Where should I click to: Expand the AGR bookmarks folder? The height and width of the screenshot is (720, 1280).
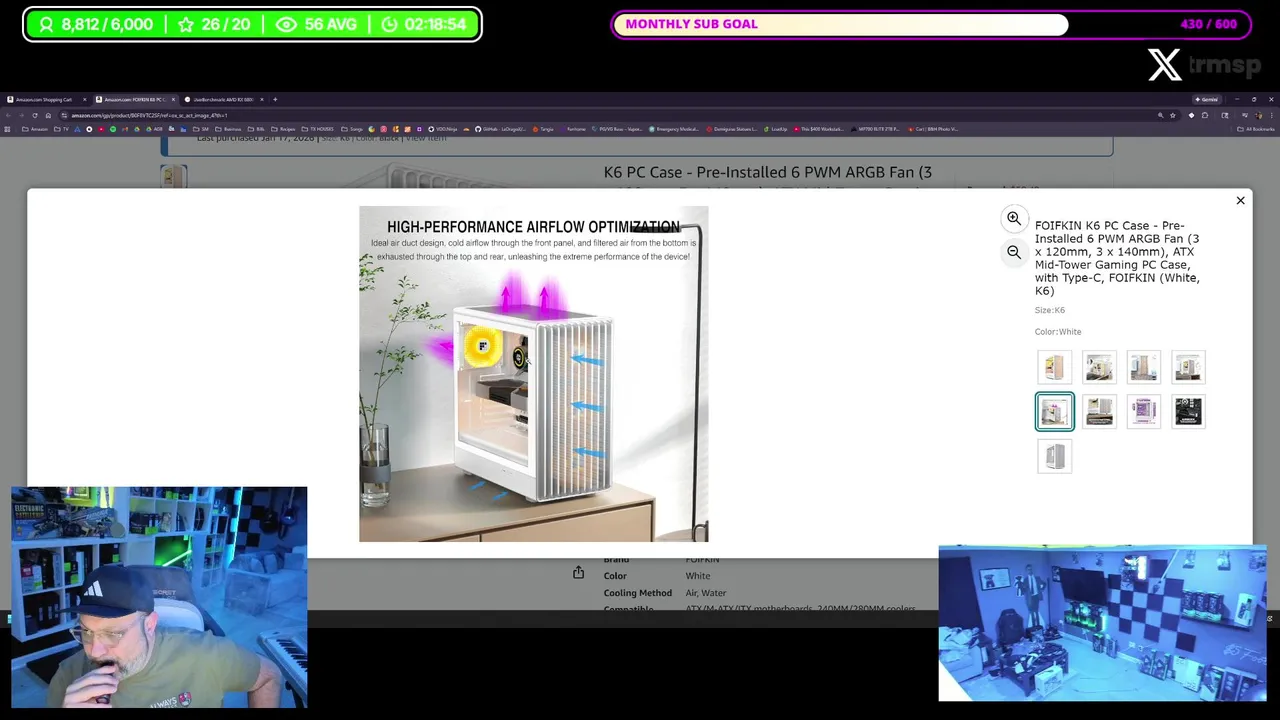click(x=154, y=129)
